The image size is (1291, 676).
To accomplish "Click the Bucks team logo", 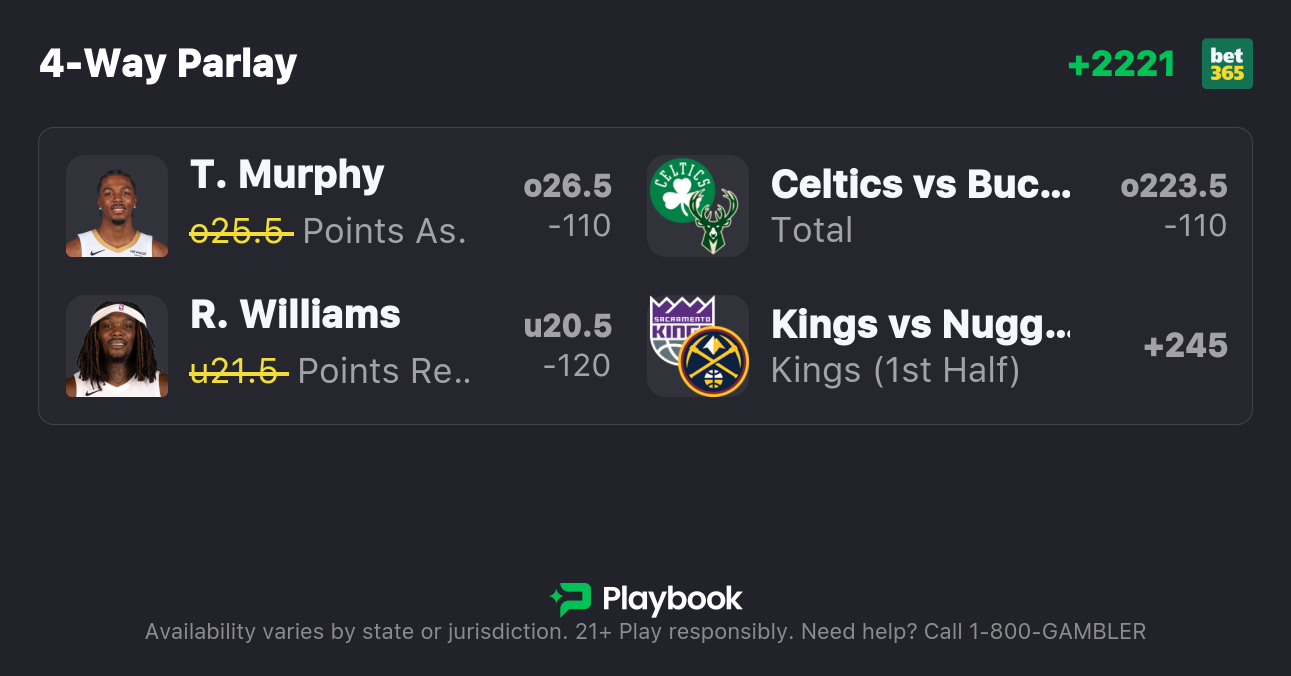I will (714, 222).
